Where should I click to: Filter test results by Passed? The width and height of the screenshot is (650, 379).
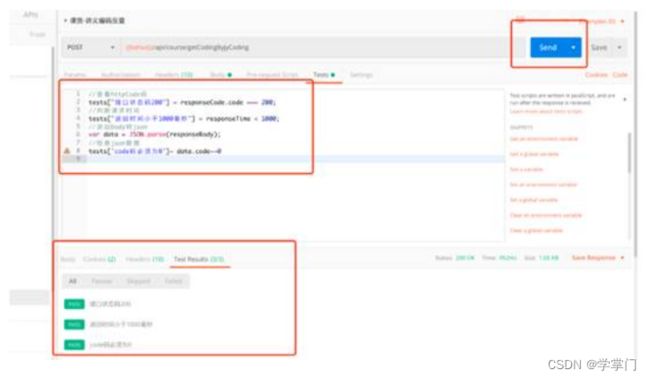click(x=102, y=282)
